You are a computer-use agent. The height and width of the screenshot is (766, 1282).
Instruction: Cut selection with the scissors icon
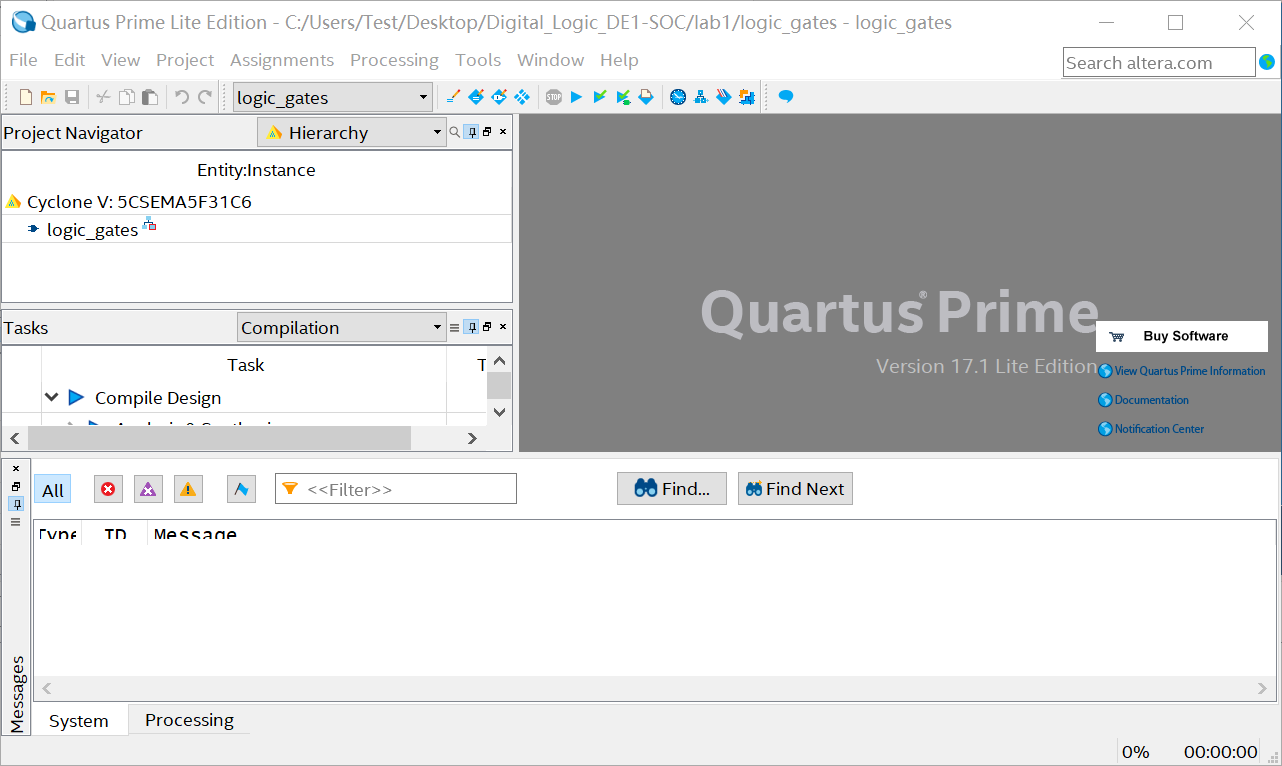point(103,97)
